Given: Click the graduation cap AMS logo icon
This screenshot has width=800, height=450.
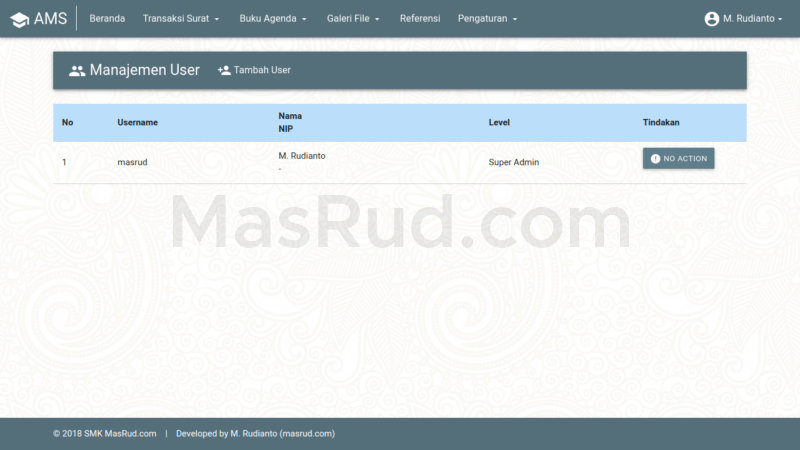Looking at the screenshot, I should tap(19, 19).
